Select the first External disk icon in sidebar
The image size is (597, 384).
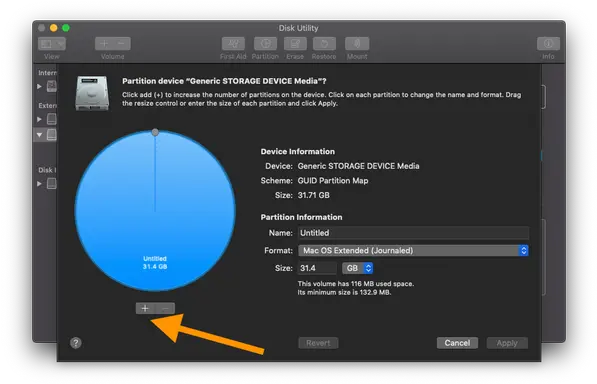tap(52, 119)
